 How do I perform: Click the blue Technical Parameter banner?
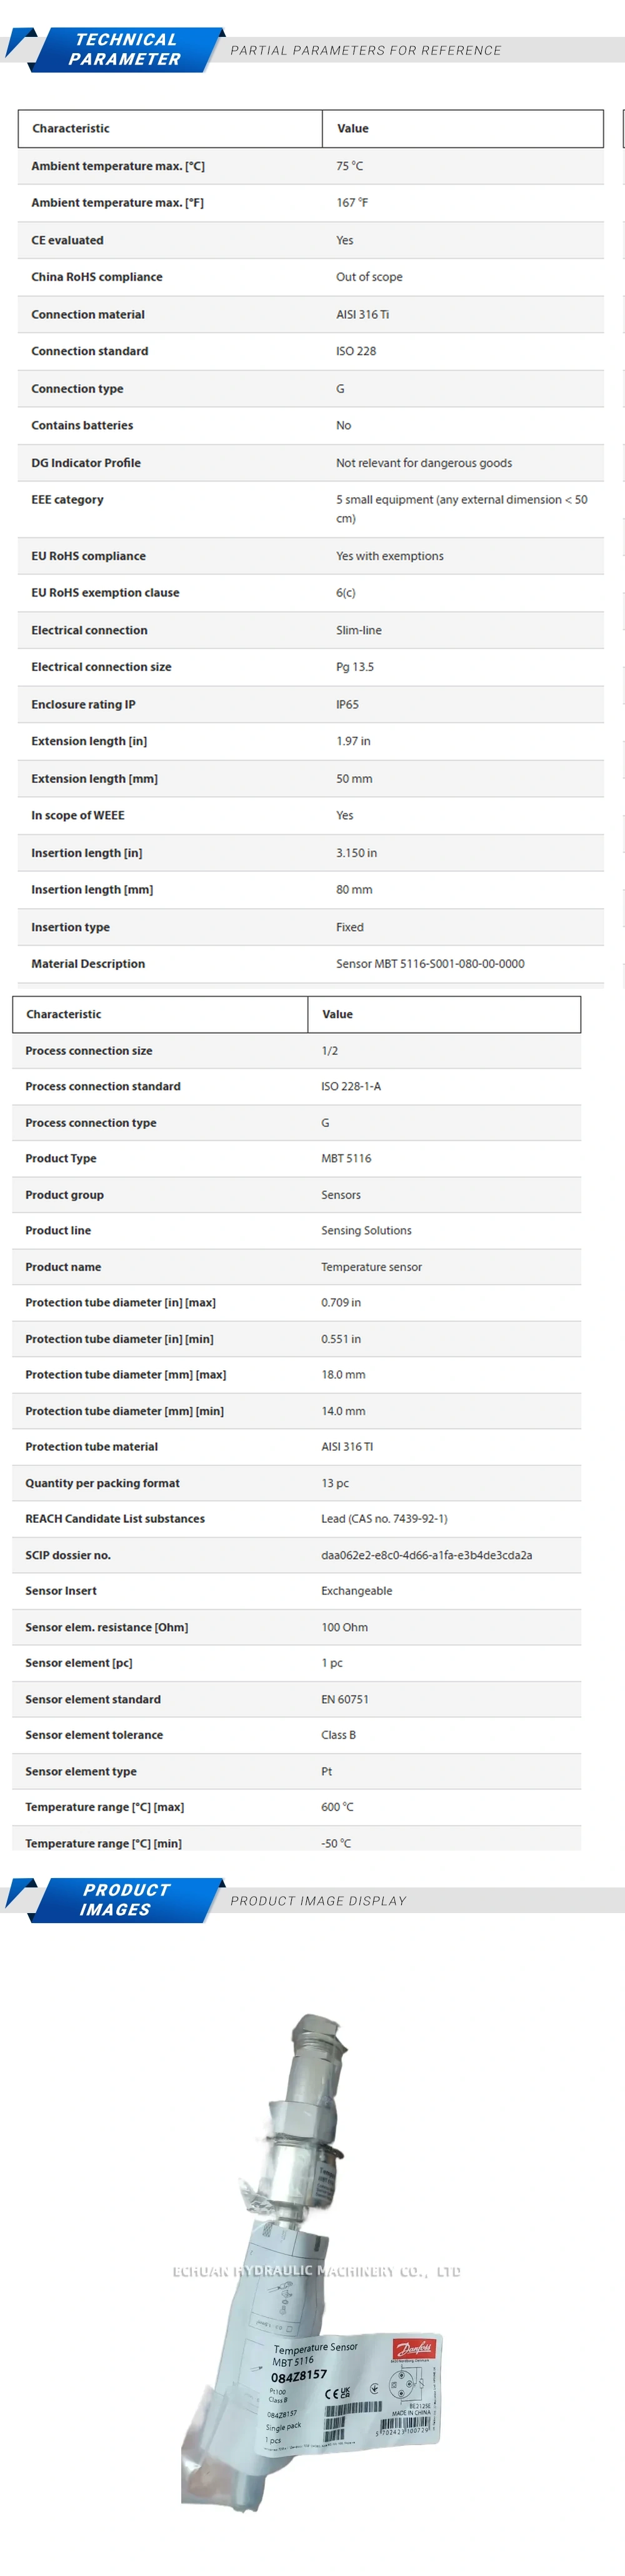point(124,50)
